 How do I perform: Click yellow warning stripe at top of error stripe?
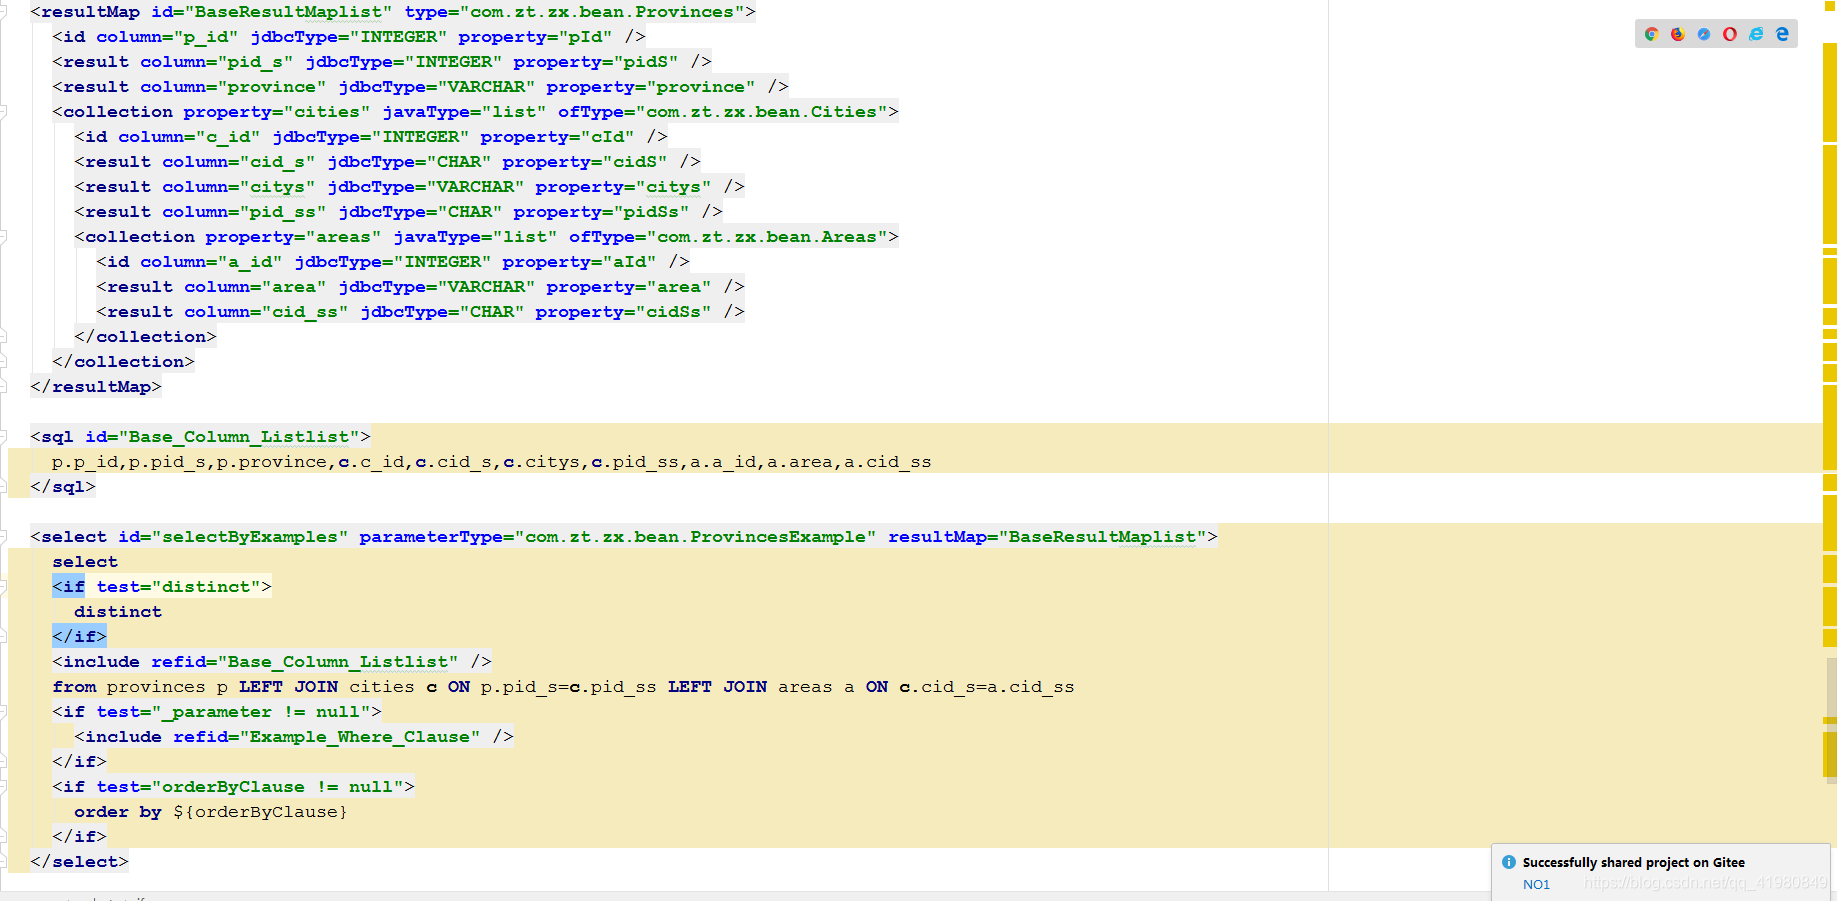point(1830,92)
